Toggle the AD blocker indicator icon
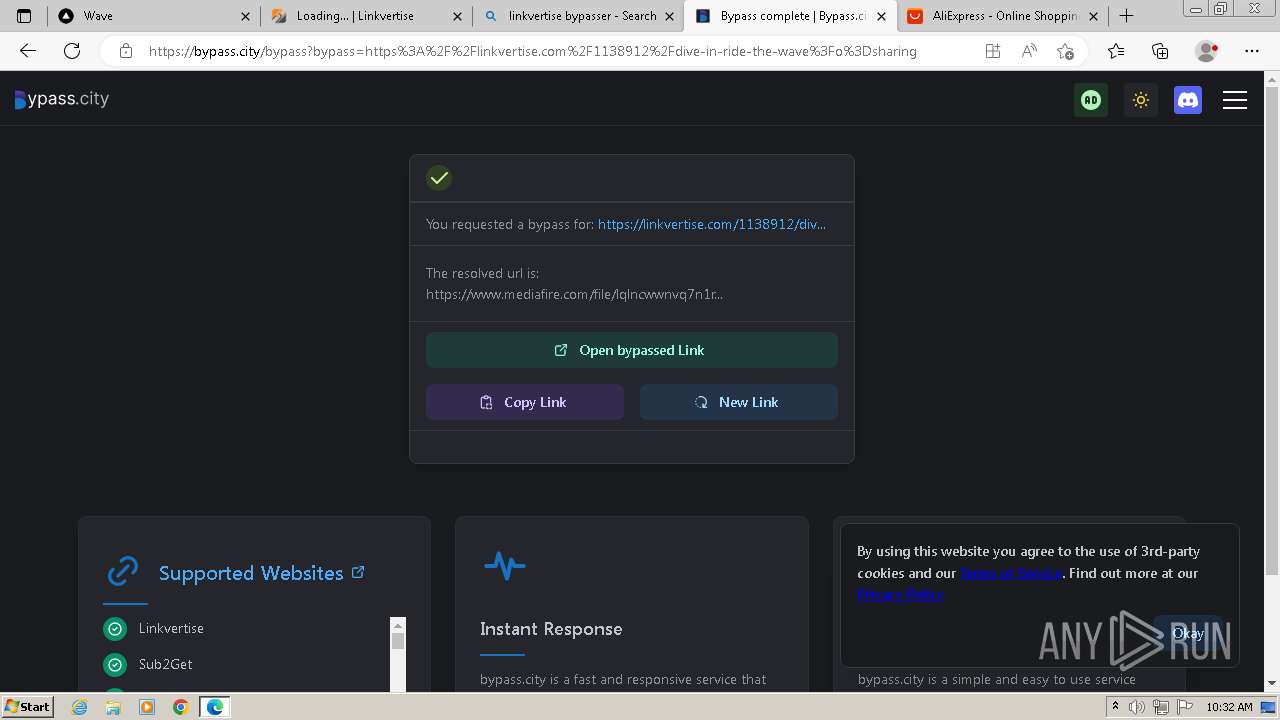The height and width of the screenshot is (720, 1280). [x=1091, y=100]
